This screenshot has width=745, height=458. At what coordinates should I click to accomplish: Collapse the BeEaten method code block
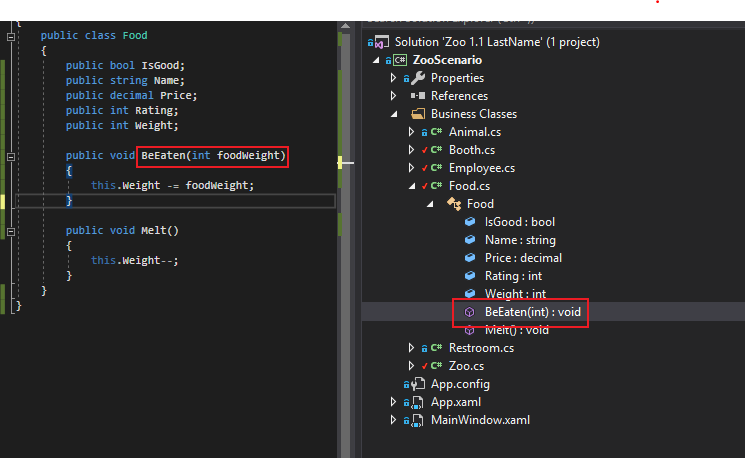10,156
